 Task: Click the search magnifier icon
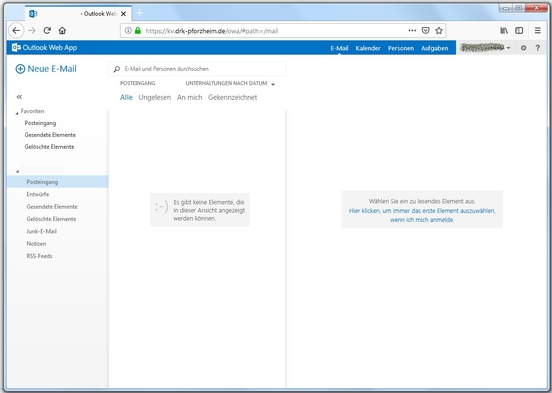117,69
